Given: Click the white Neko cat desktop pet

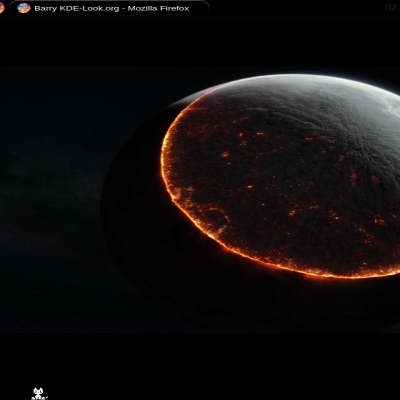Looking at the screenshot, I should (39, 394).
